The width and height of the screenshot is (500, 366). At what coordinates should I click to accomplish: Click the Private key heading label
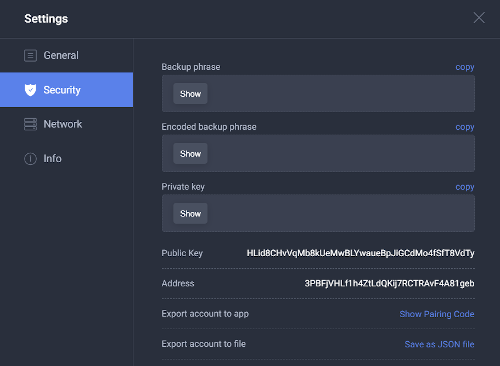coord(183,187)
